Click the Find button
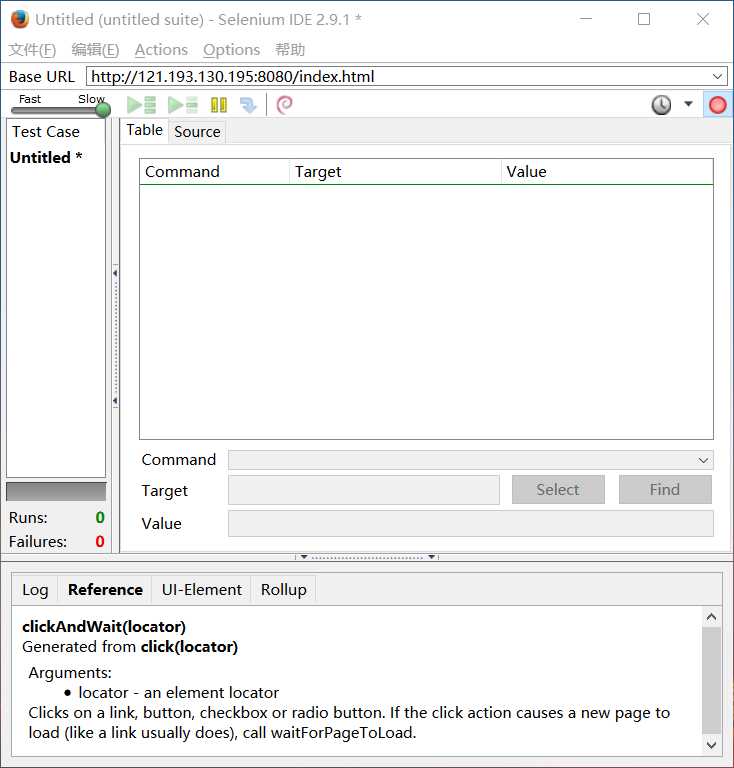The height and width of the screenshot is (768, 734). tap(665, 489)
